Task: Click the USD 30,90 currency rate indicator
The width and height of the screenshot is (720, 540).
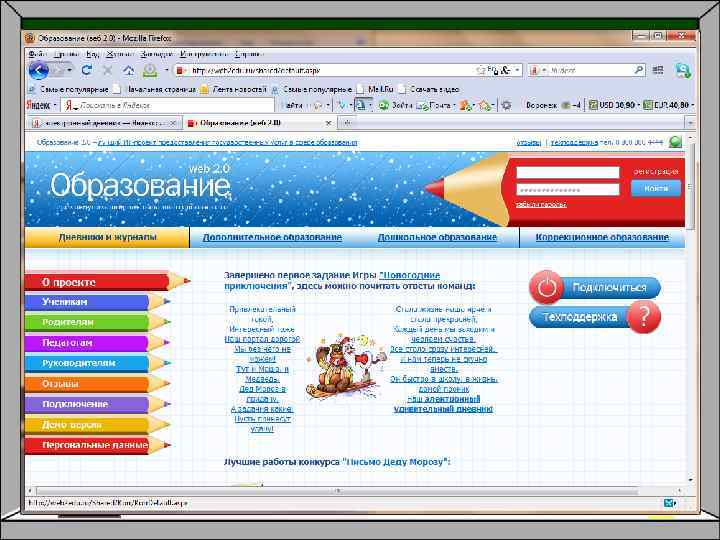Action: [x=613, y=105]
